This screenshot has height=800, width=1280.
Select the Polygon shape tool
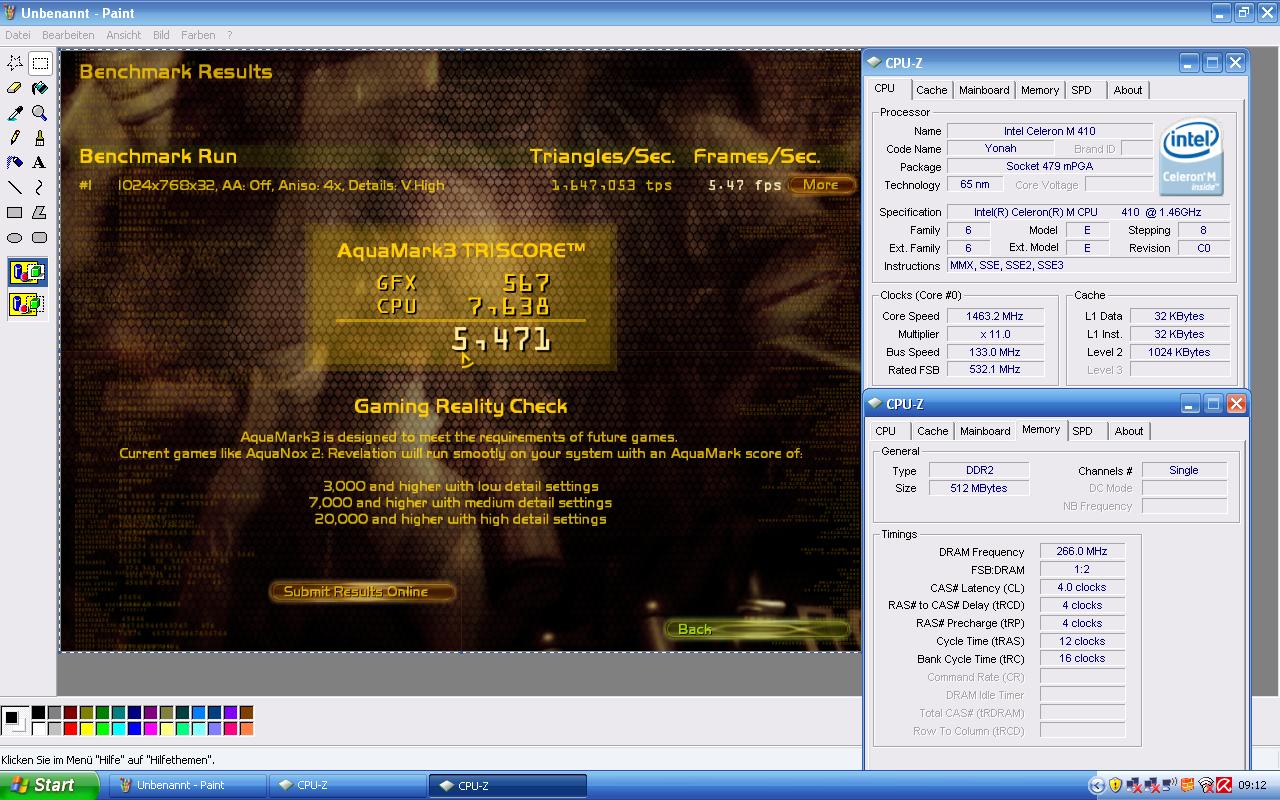click(40, 213)
